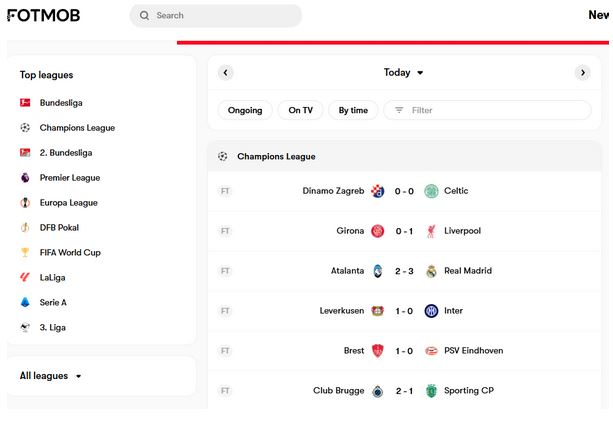Viewport: 613px width, 429px height.
Task: Click the Real Madrid crest
Action: tap(431, 271)
